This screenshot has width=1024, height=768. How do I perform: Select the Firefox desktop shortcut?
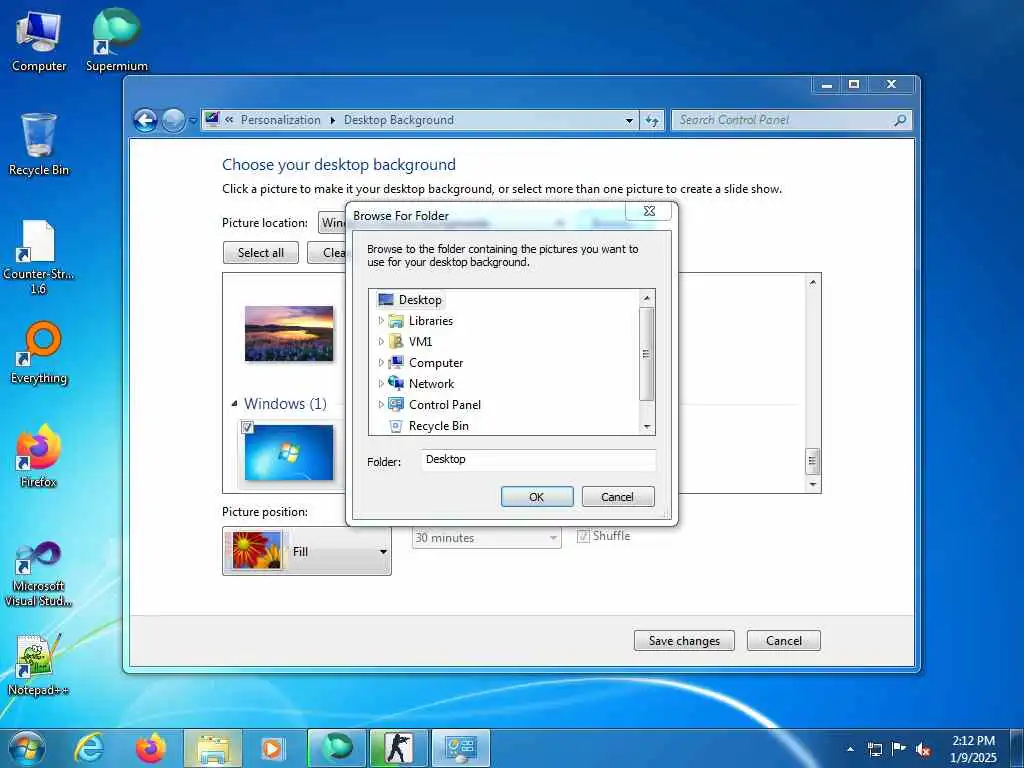[x=39, y=456]
